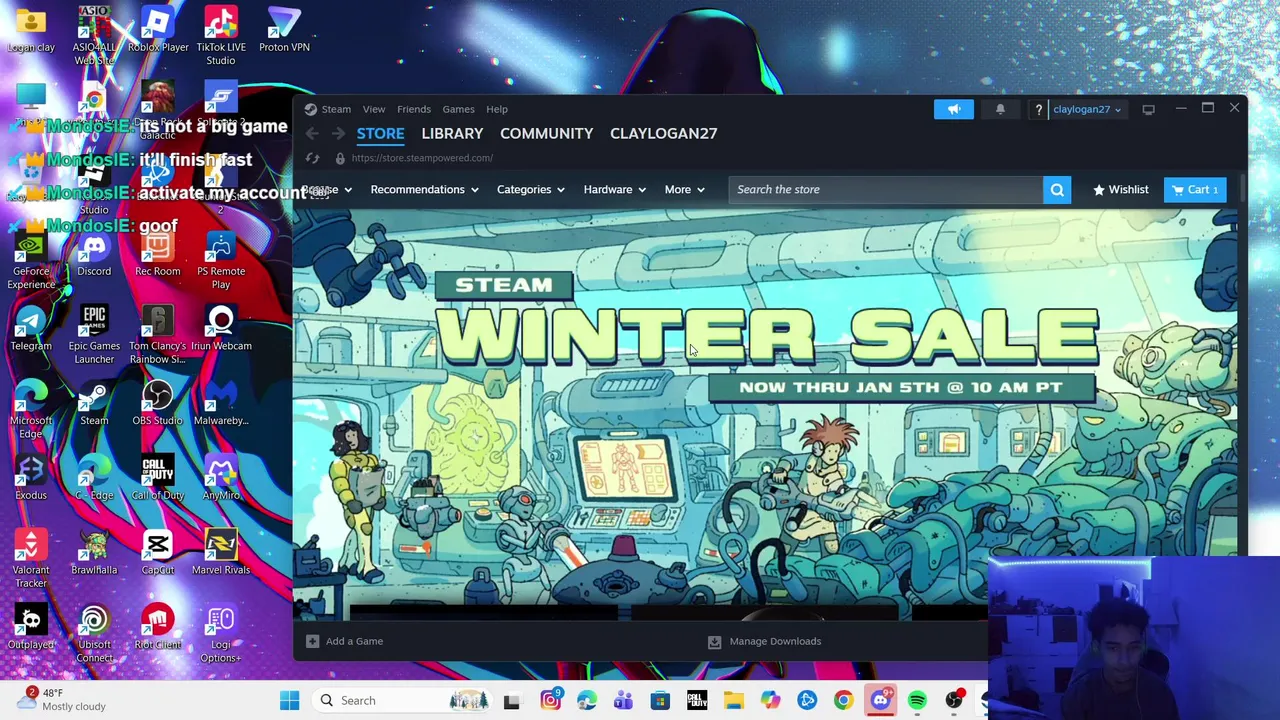Click the lock icon beside the store URL

pos(340,158)
